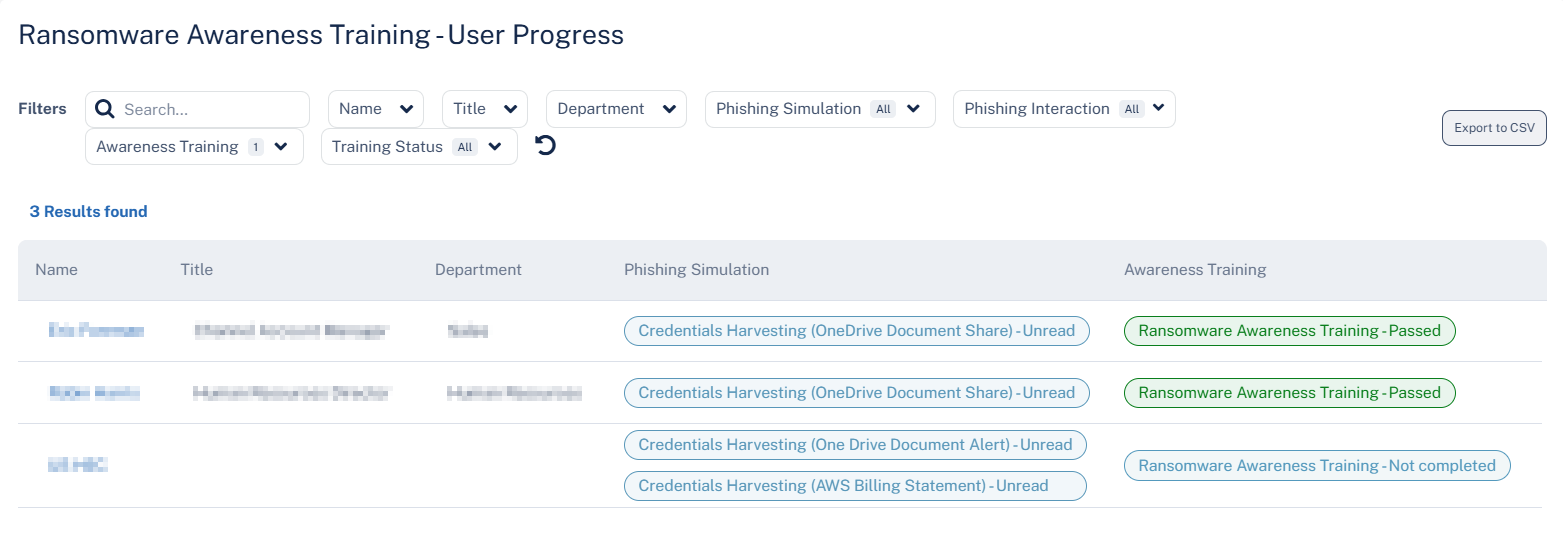This screenshot has height=535, width=1563.
Task: Click the first Ransomware Awareness Training Passed tag
Action: point(1289,331)
